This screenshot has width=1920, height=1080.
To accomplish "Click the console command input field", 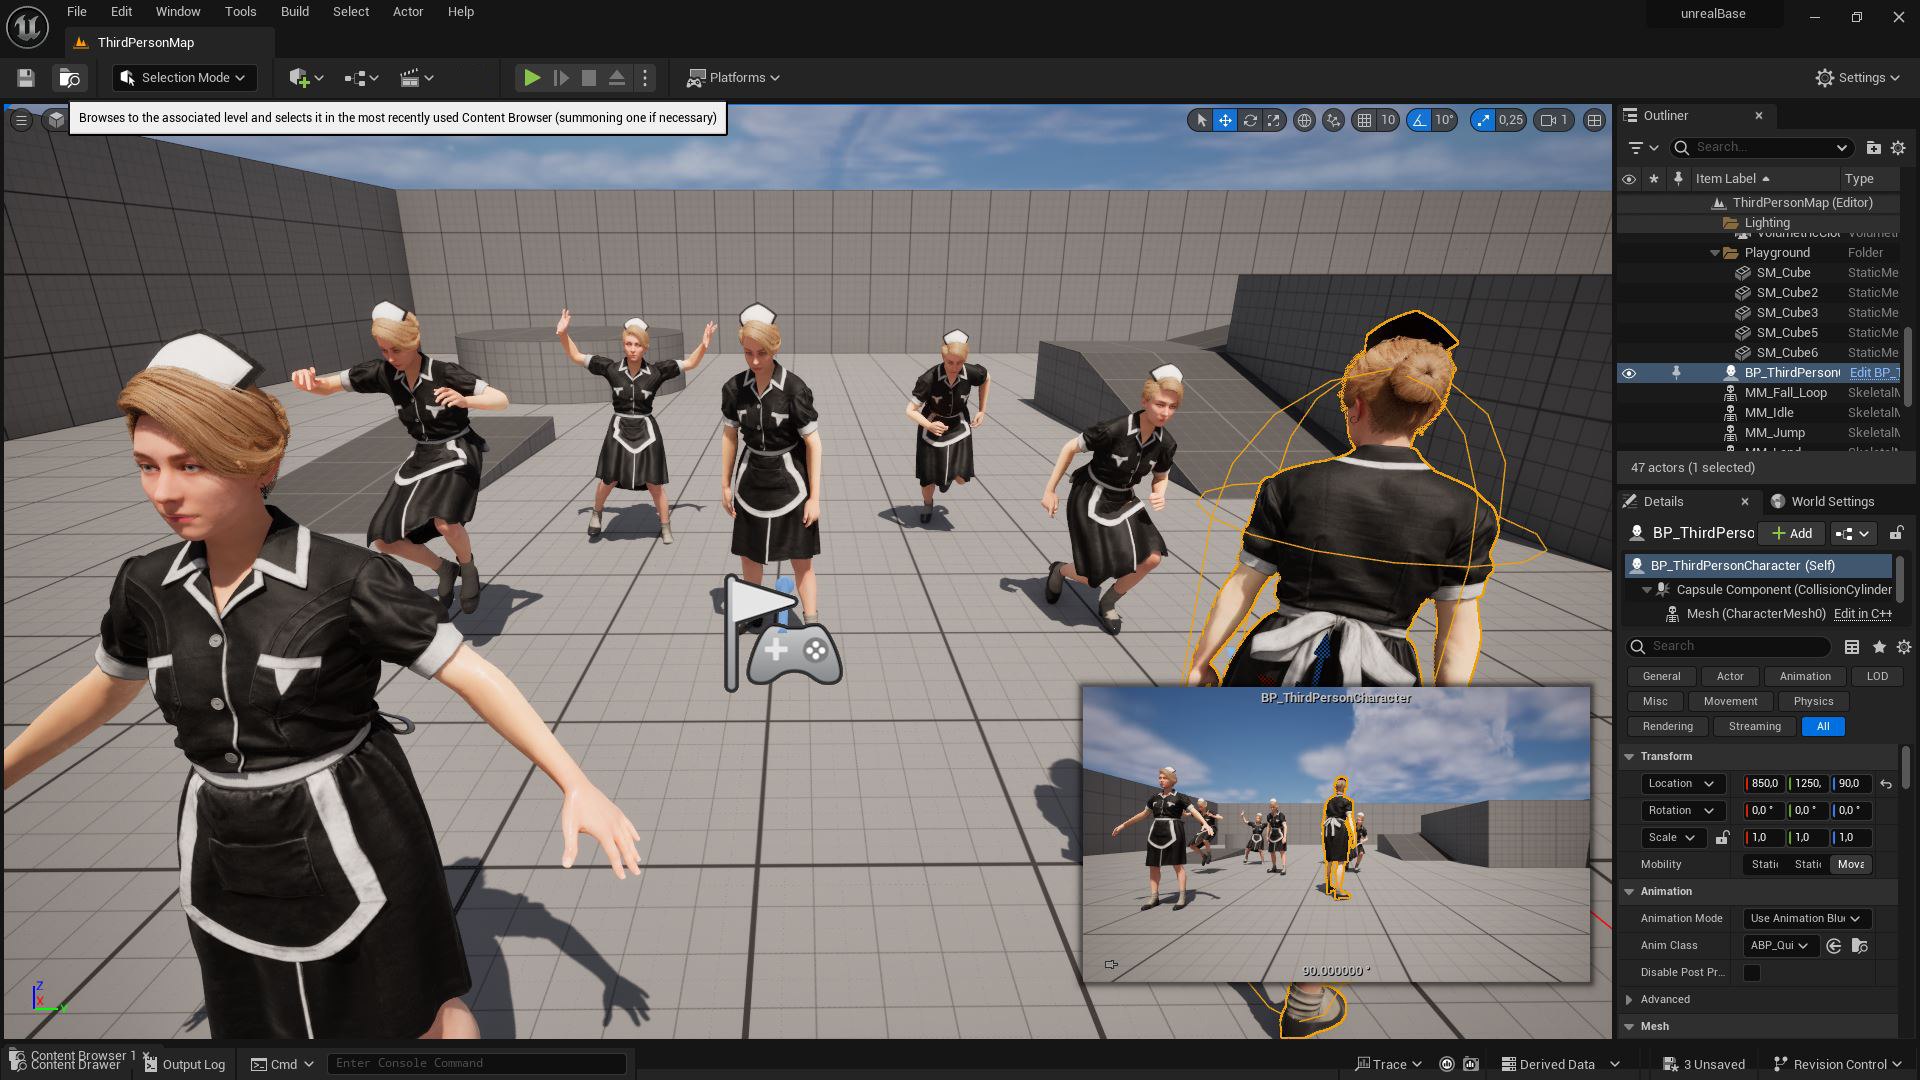I will tap(476, 1063).
